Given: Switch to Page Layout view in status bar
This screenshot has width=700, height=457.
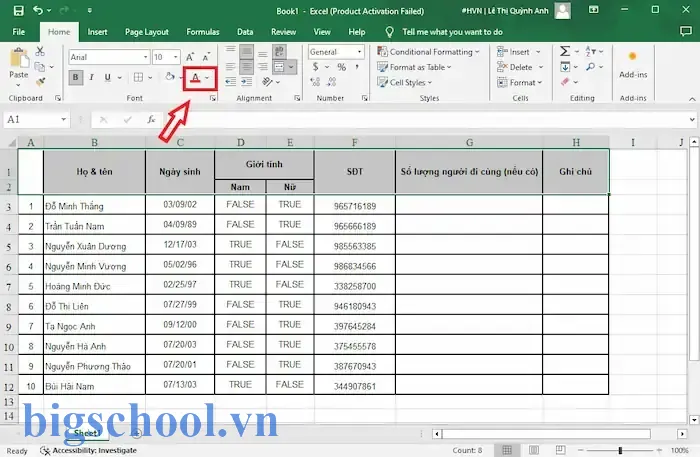Looking at the screenshot, I should coord(534,450).
